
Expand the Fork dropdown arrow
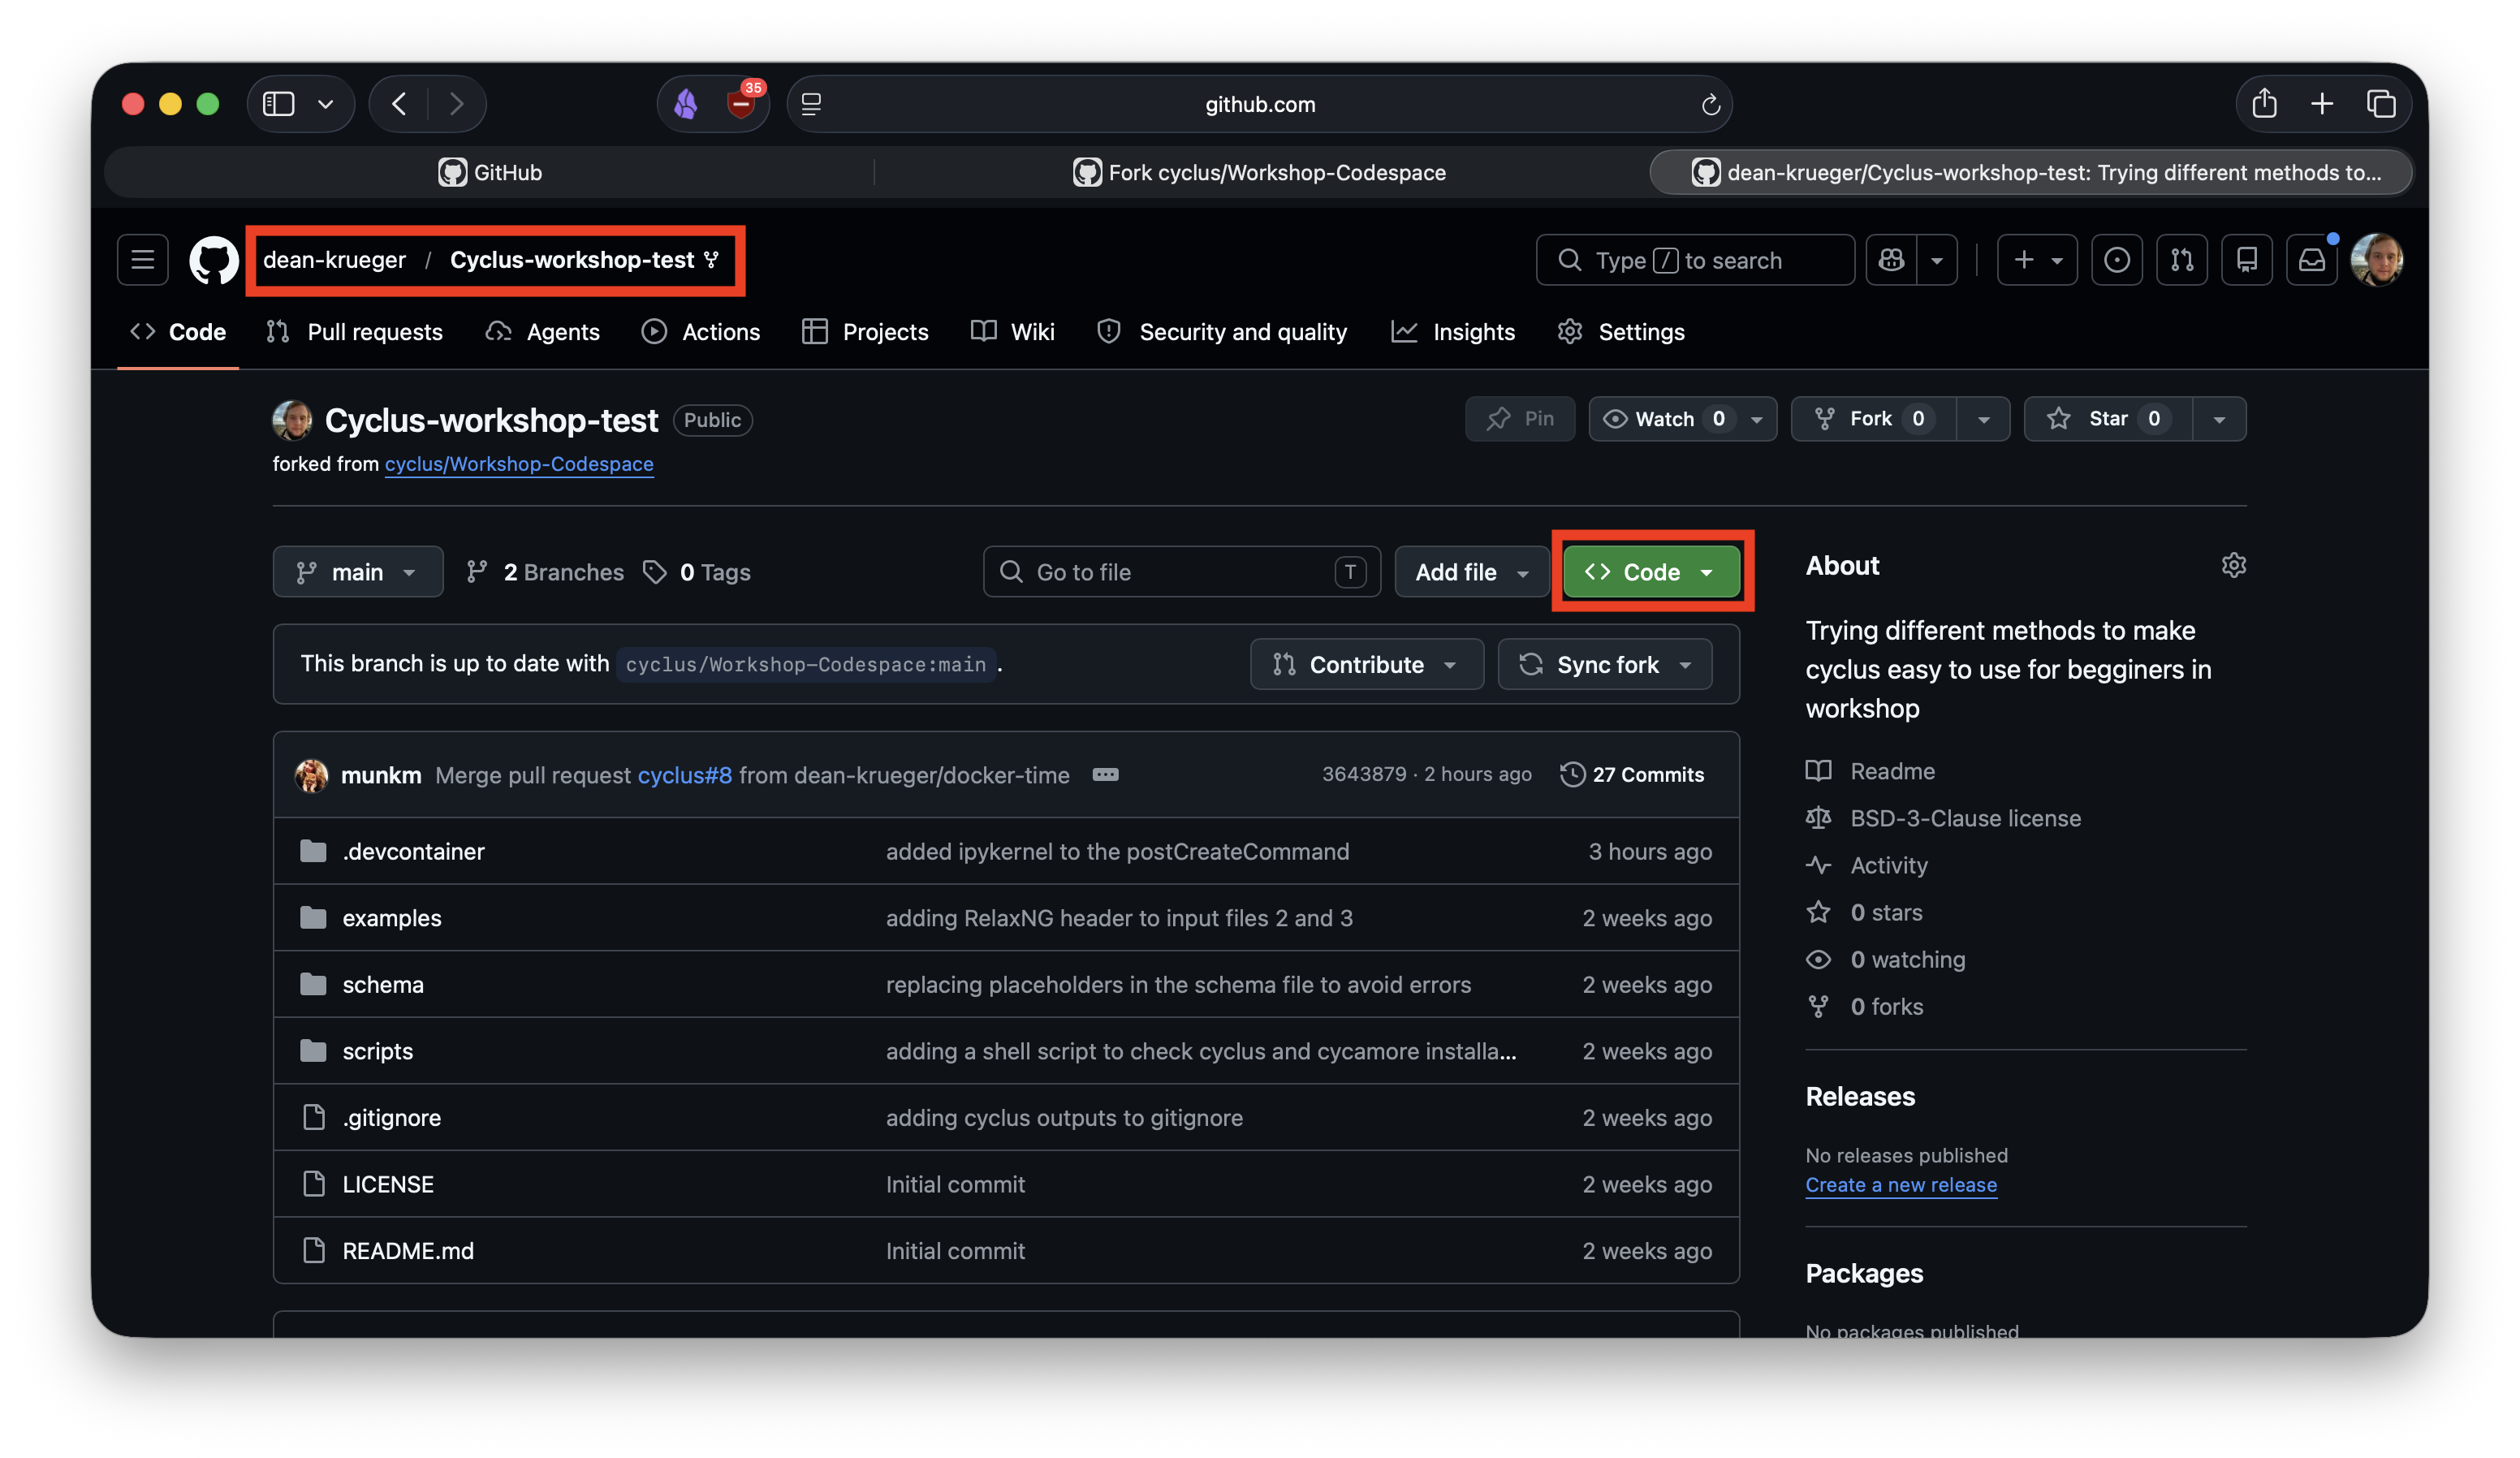point(1983,419)
